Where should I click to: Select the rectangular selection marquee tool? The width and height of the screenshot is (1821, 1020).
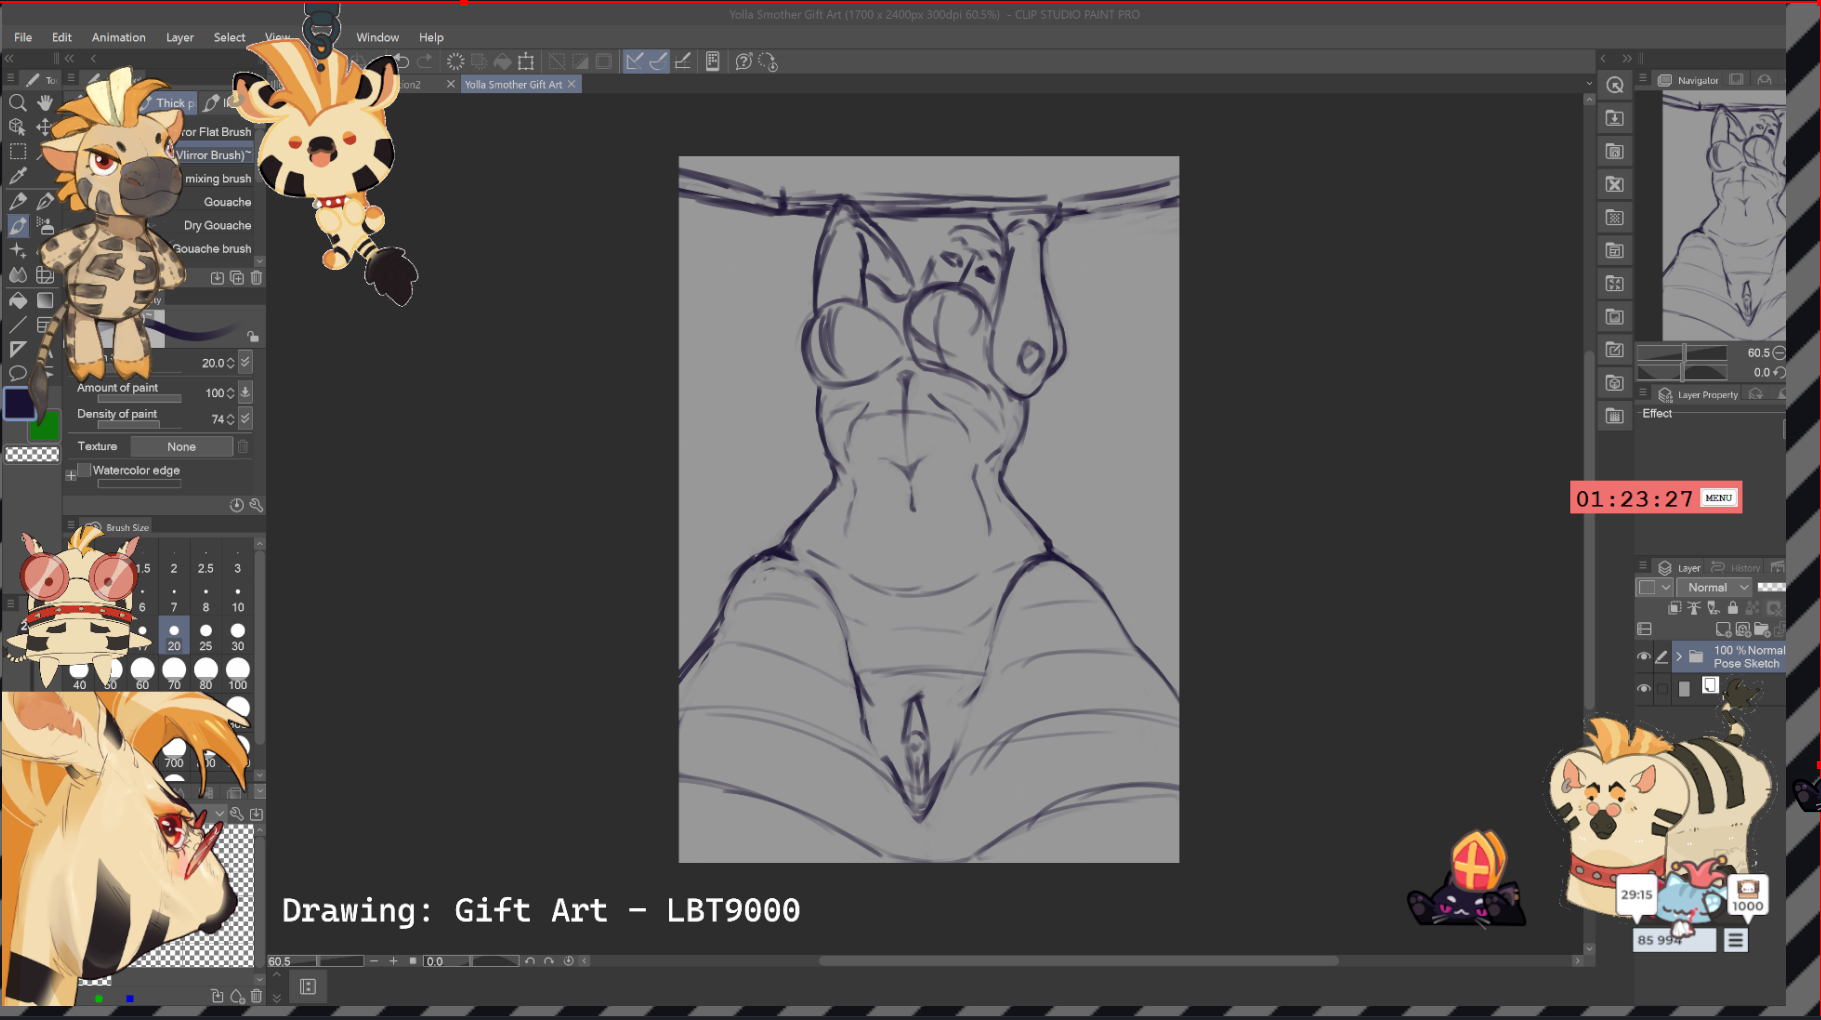point(17,152)
